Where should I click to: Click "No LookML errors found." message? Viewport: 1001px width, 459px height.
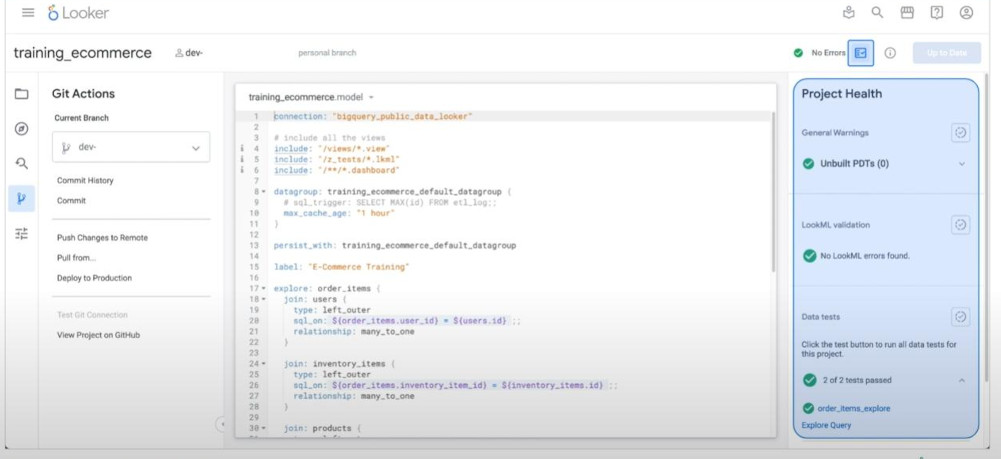pyautogui.click(x=865, y=256)
